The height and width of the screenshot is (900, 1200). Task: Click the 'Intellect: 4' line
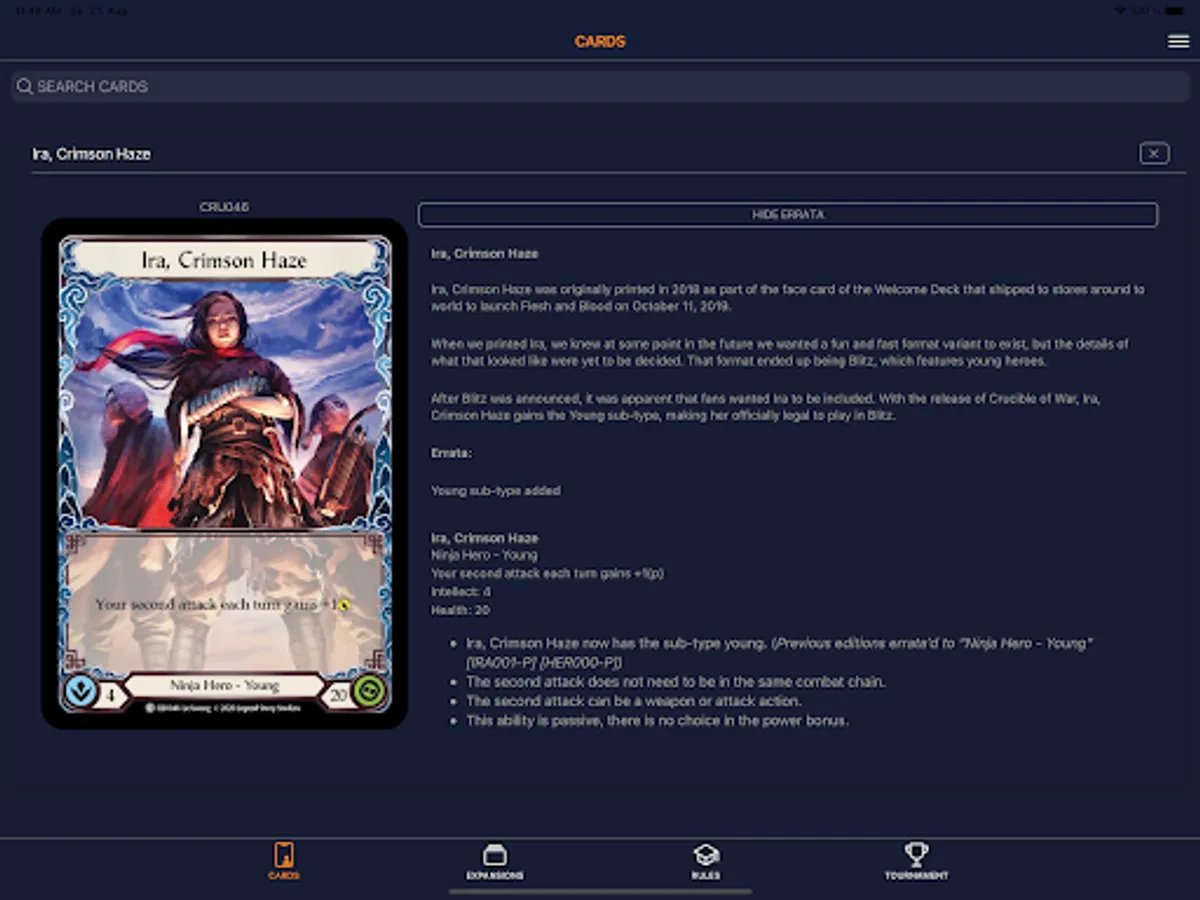coord(461,592)
